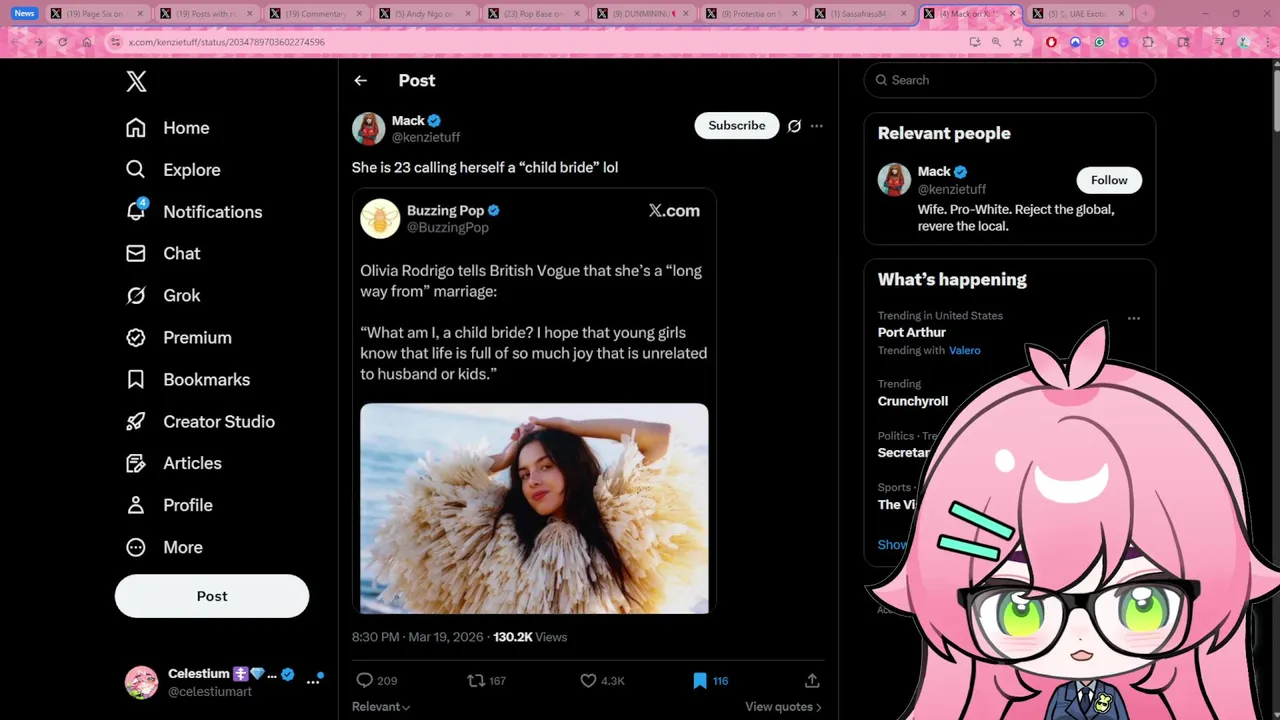
Task: Go back with the Post arrow
Action: click(361, 81)
